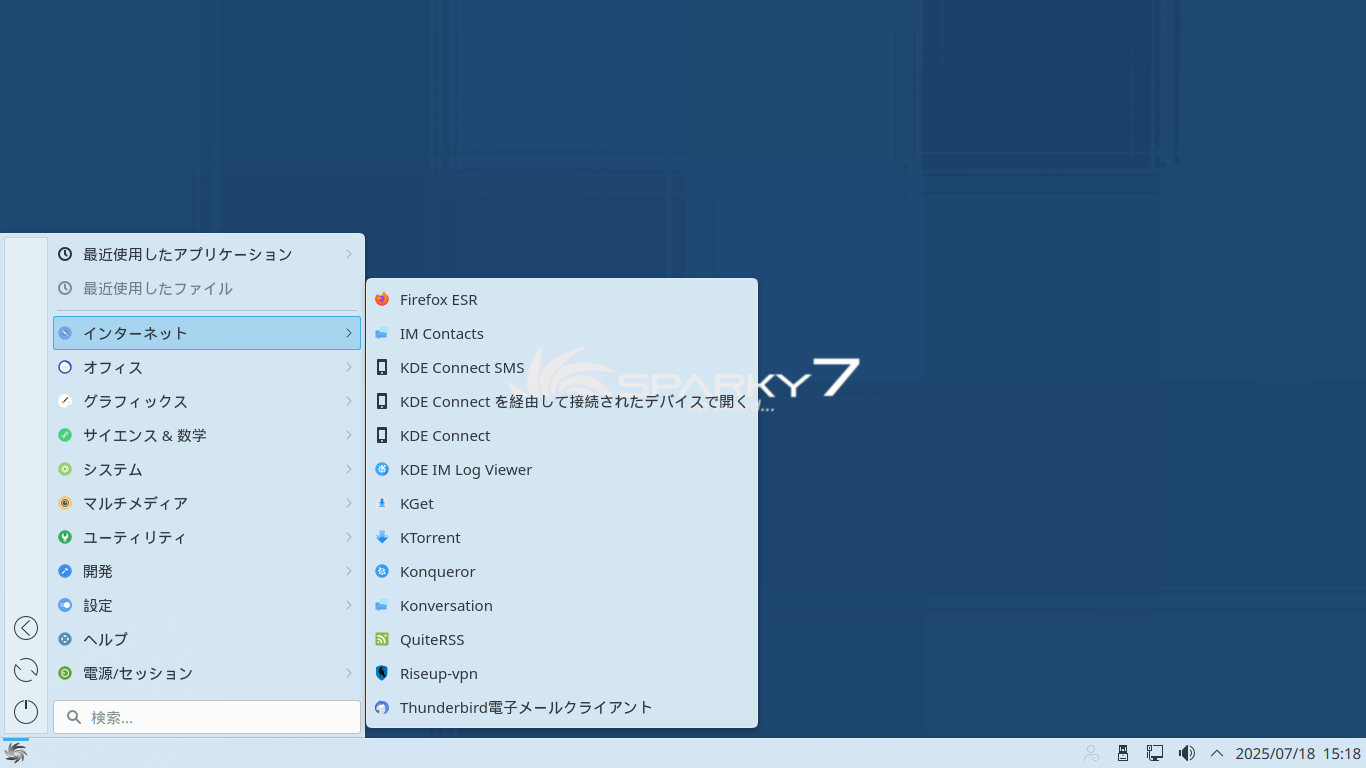1366x768 pixels.
Task: Expand the ユーティリティ category arrow
Action: 349,538
